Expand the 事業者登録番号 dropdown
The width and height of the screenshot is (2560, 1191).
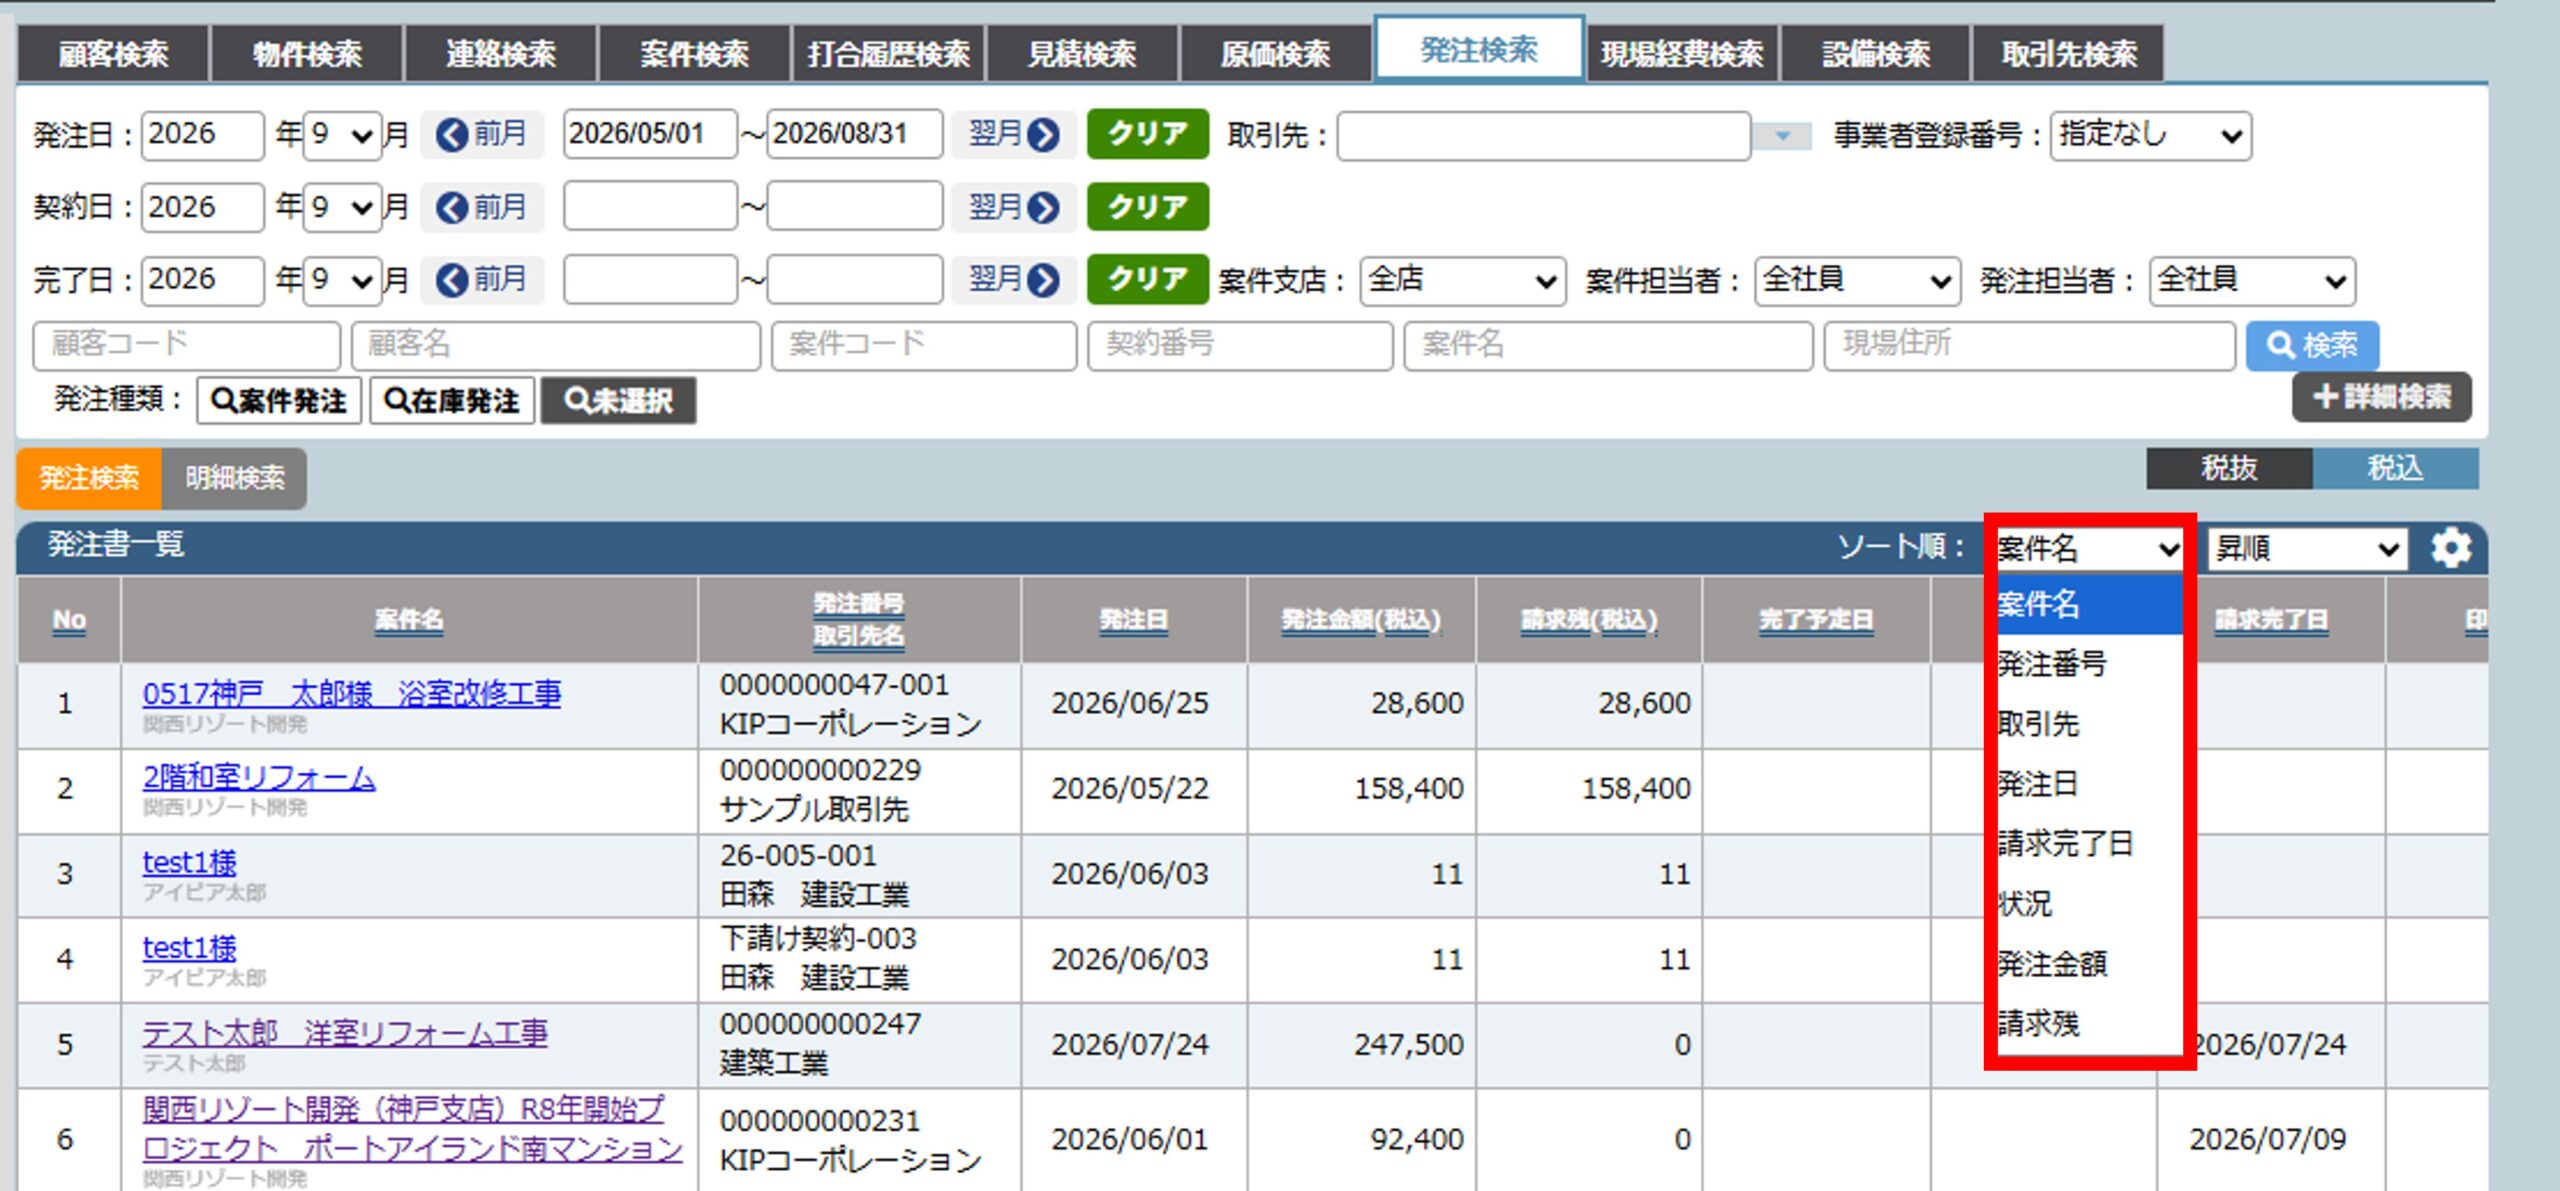tap(2150, 135)
